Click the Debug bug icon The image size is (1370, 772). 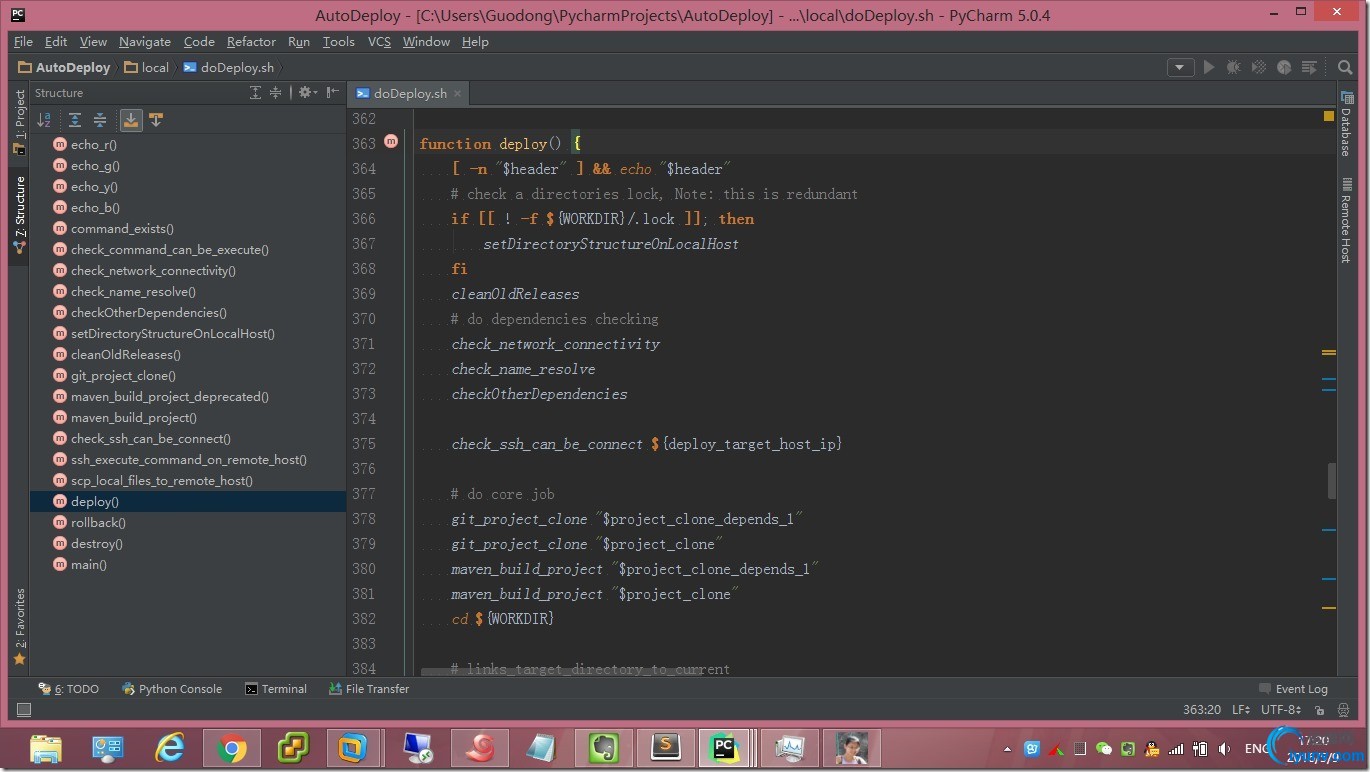pos(1234,67)
